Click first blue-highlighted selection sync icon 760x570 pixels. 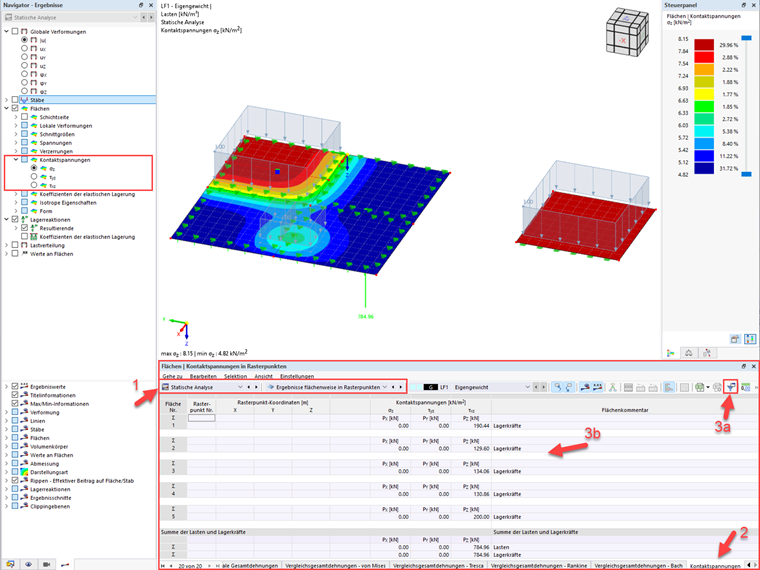[x=558, y=387]
